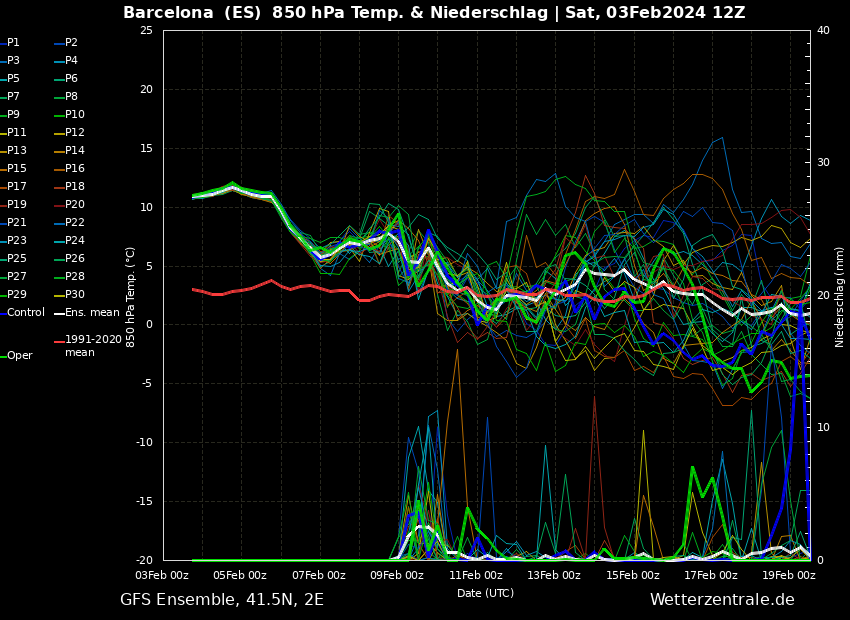Click the Oper legend label
This screenshot has height=620, width=850.
pos(20,356)
